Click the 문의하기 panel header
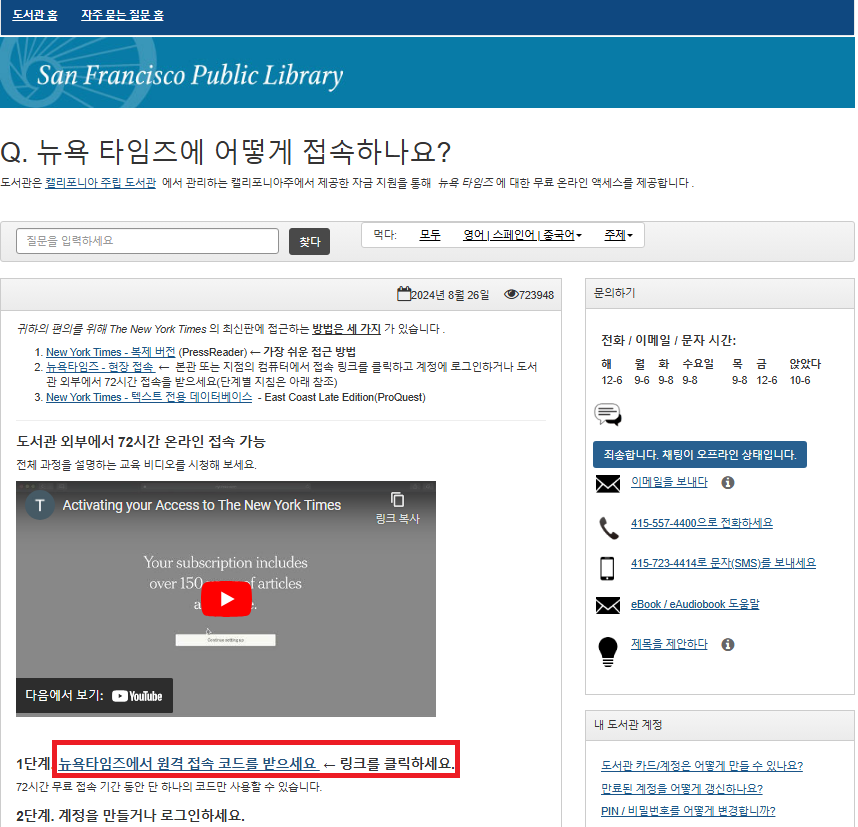Viewport: 858px width, 827px height. pyautogui.click(x=720, y=293)
